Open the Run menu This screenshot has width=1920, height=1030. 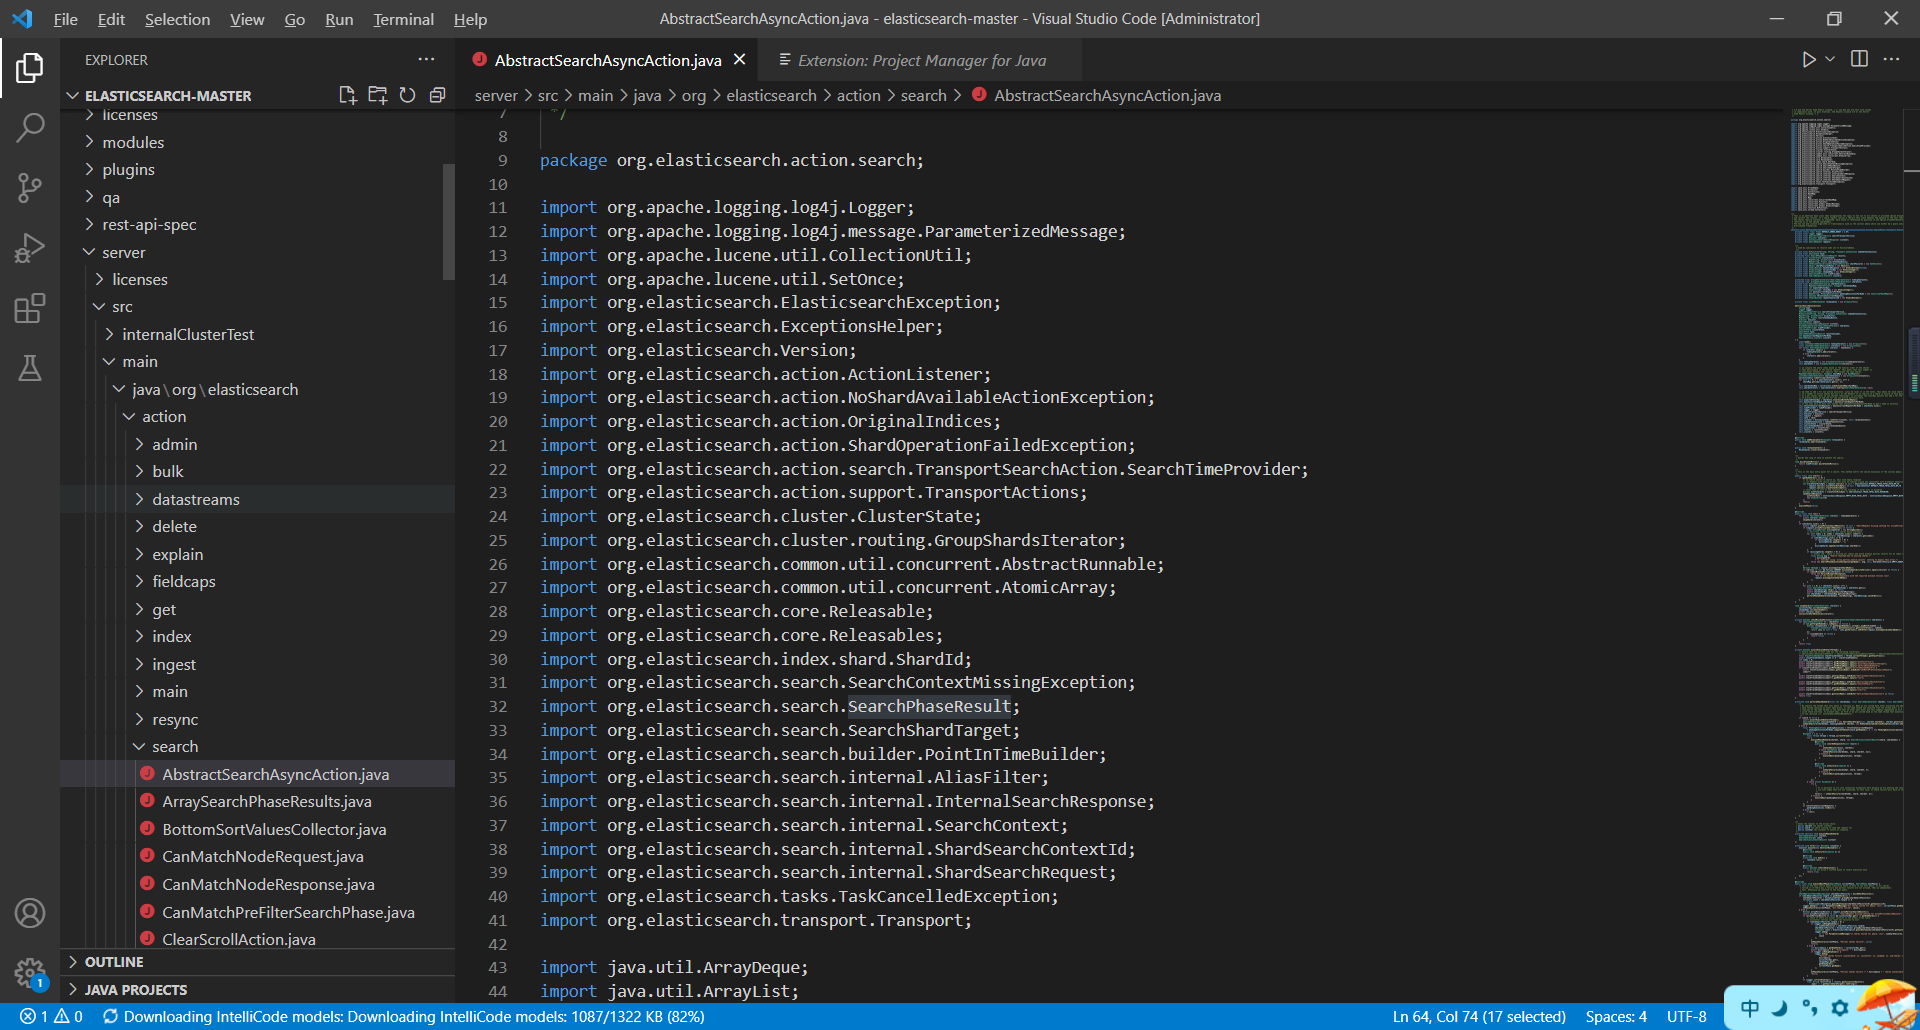click(x=339, y=19)
